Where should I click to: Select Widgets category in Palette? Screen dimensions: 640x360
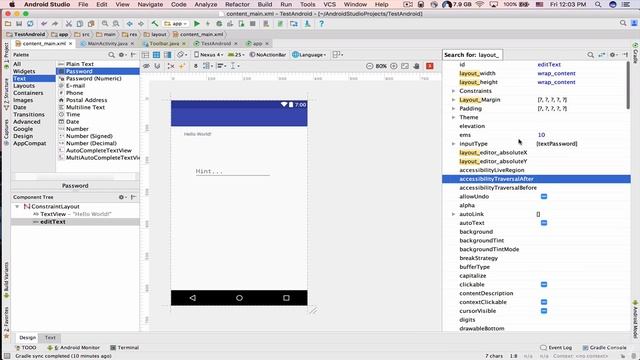click(x=24, y=71)
